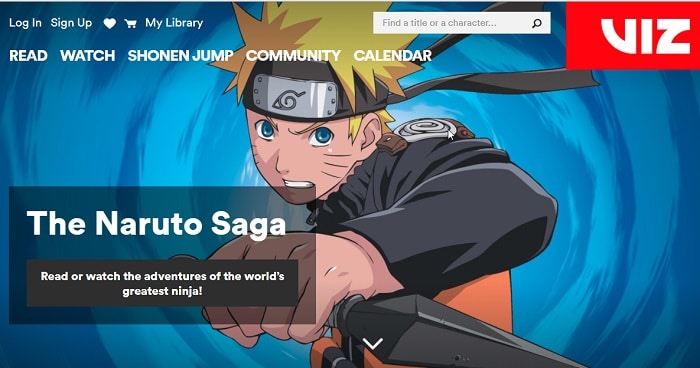This screenshot has height=368, width=700.
Task: Open the shopping cart icon
Action: pyautogui.click(x=130, y=23)
